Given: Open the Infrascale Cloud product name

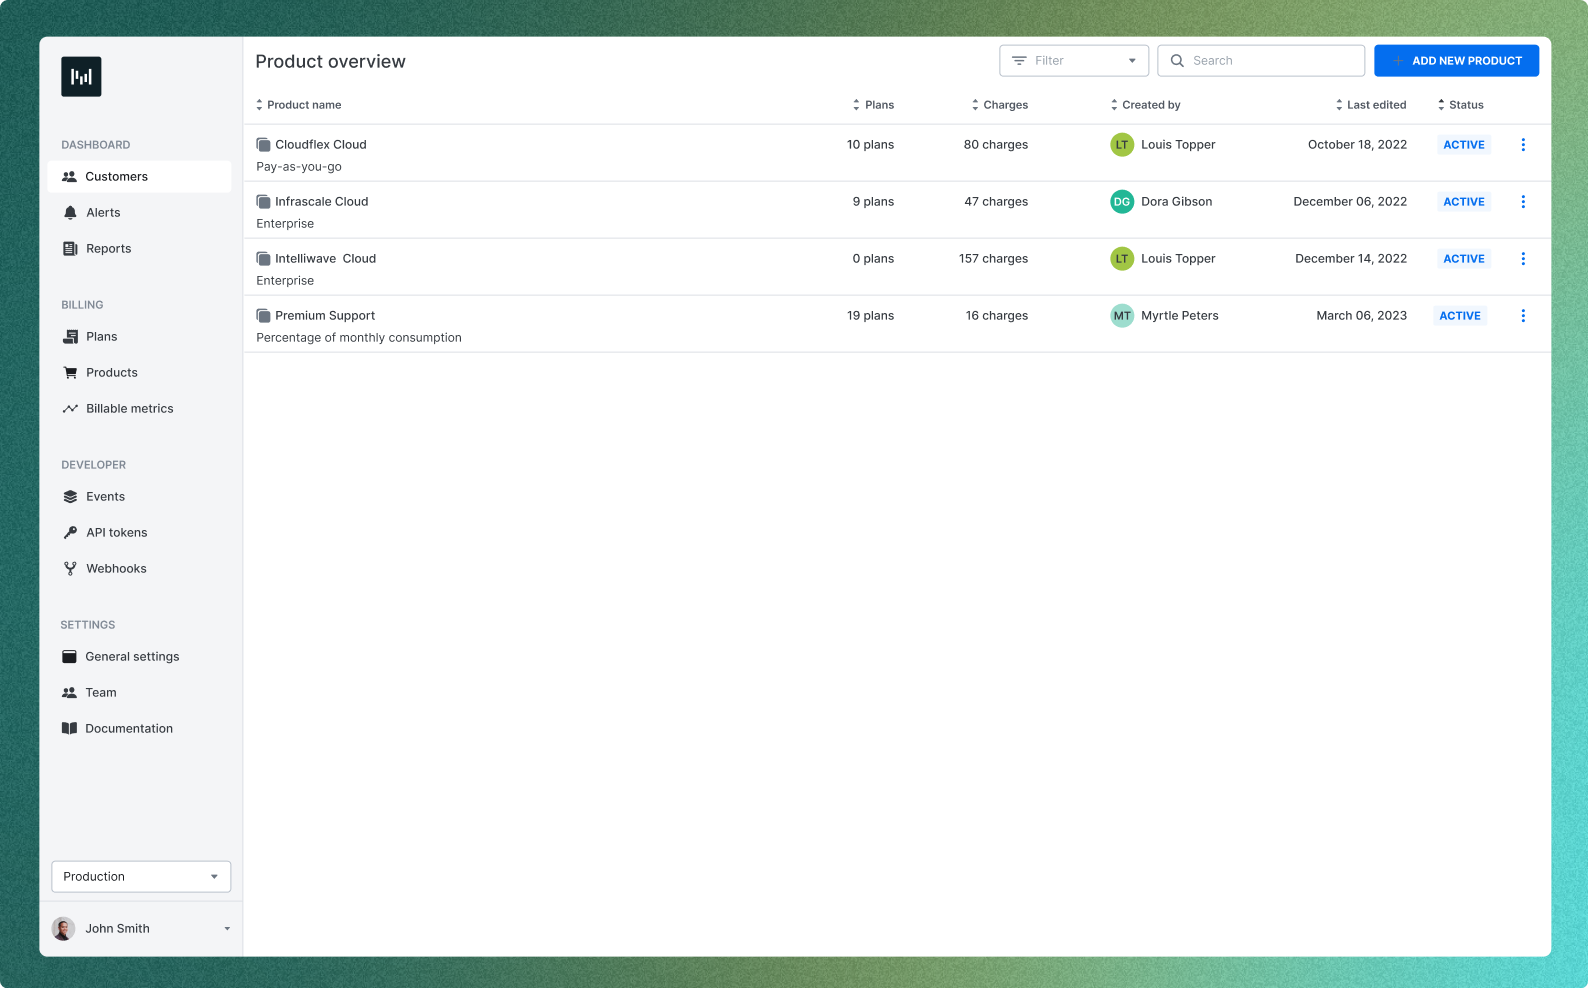Looking at the screenshot, I should (x=322, y=202).
